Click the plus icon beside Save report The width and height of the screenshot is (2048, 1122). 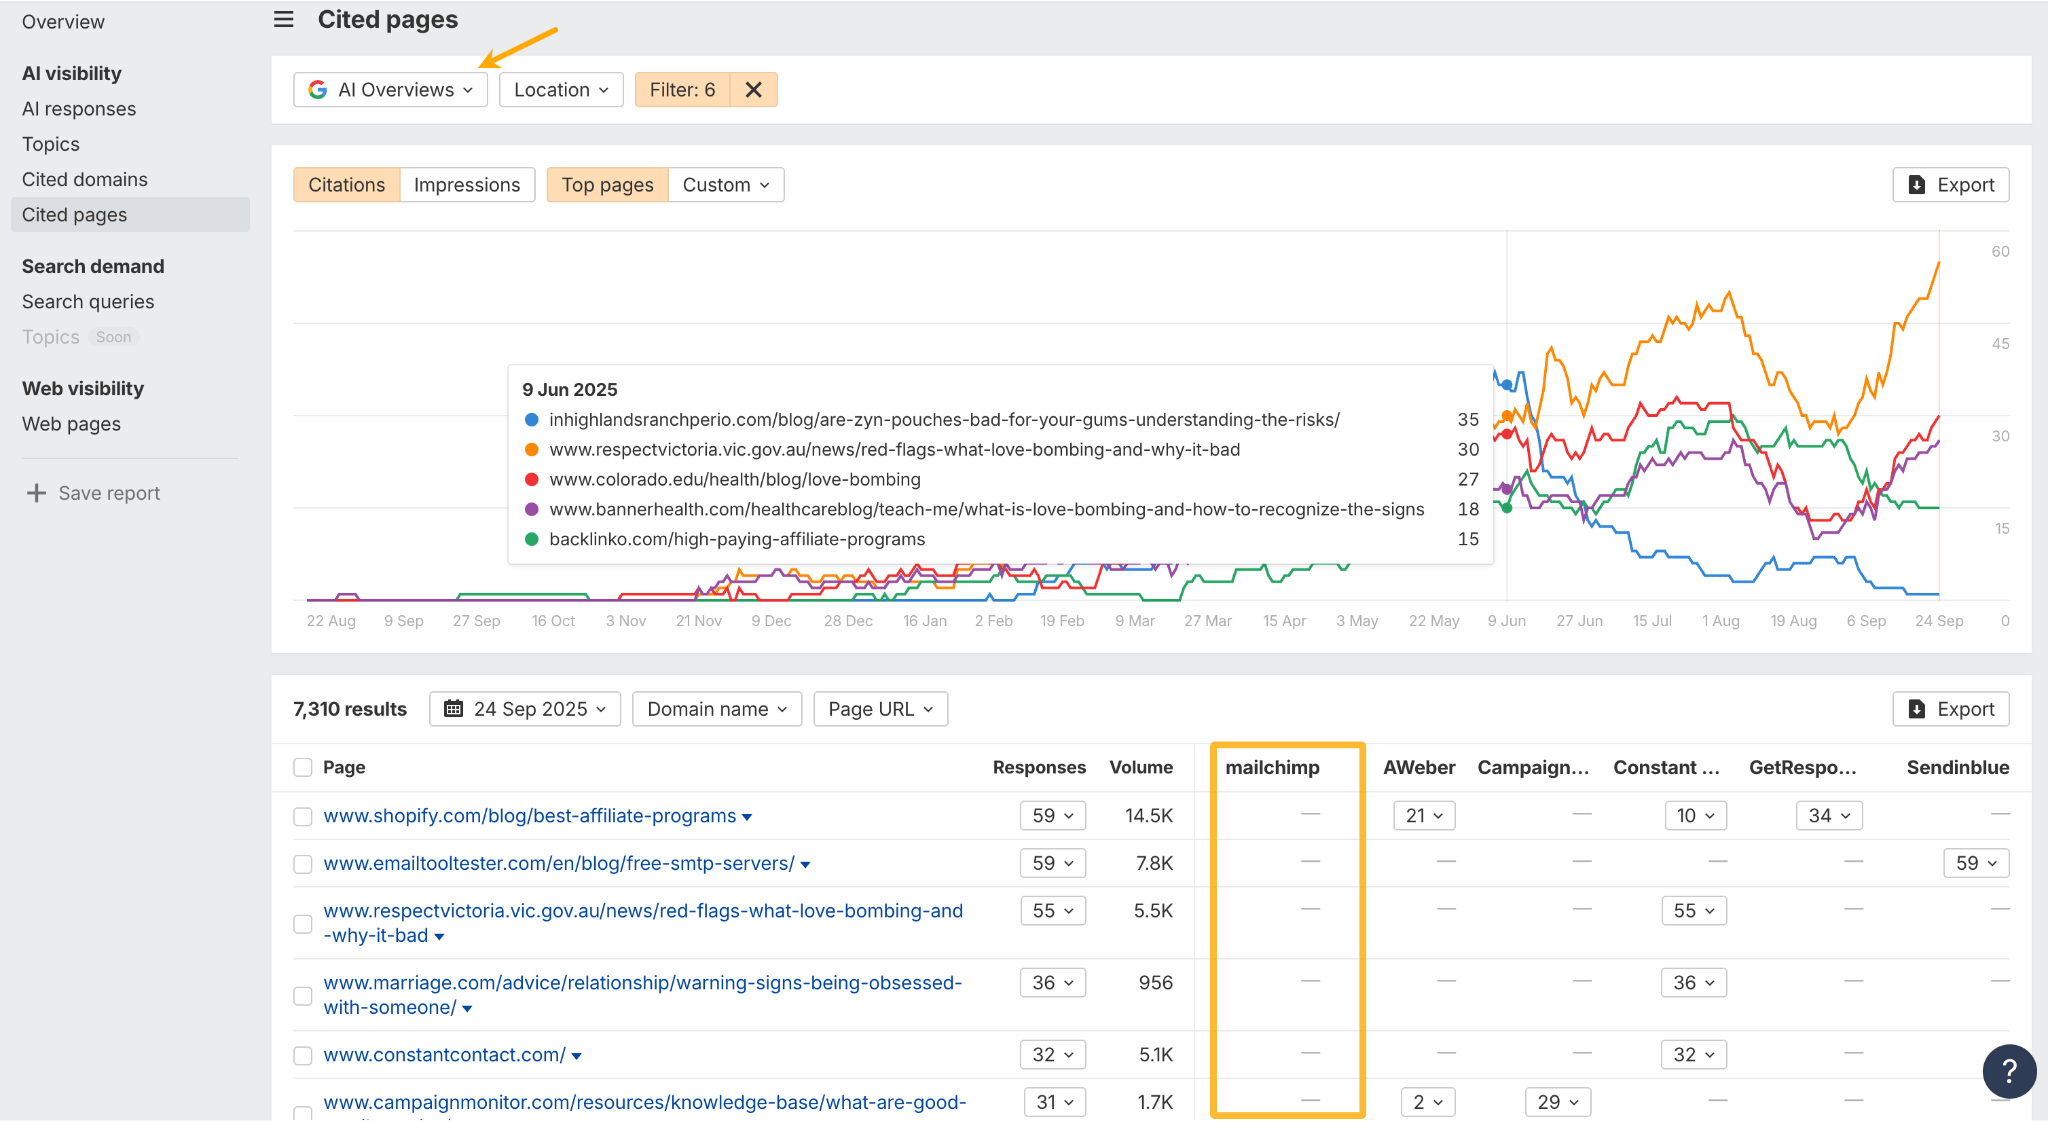tap(36, 492)
